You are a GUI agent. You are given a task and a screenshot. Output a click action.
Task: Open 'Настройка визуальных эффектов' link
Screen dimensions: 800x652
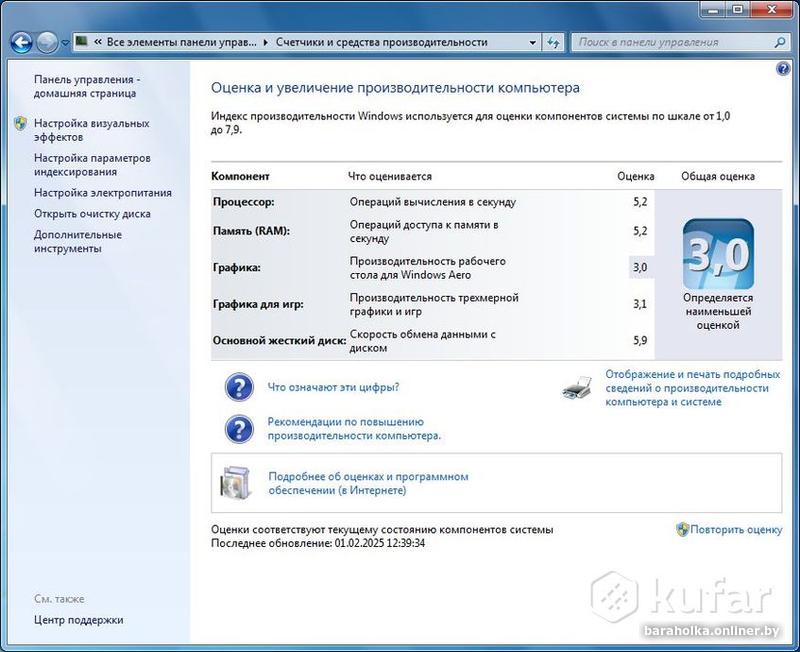click(x=92, y=130)
